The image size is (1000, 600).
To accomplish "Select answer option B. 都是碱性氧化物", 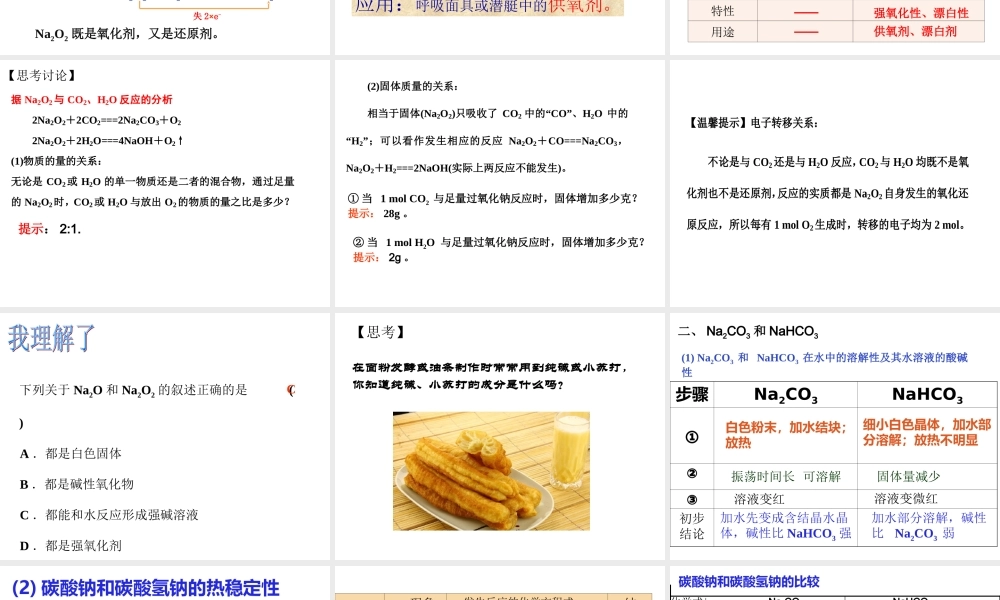I will [77, 484].
